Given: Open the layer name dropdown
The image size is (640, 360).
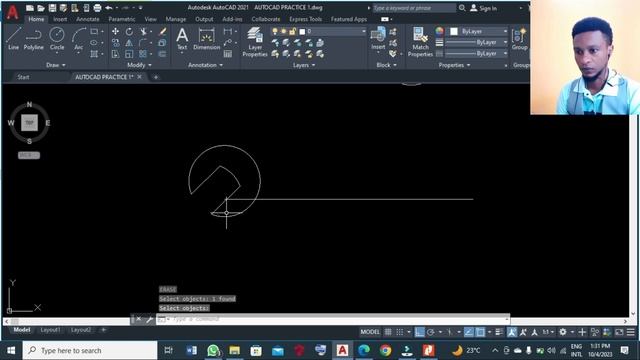Looking at the screenshot, I should (364, 31).
